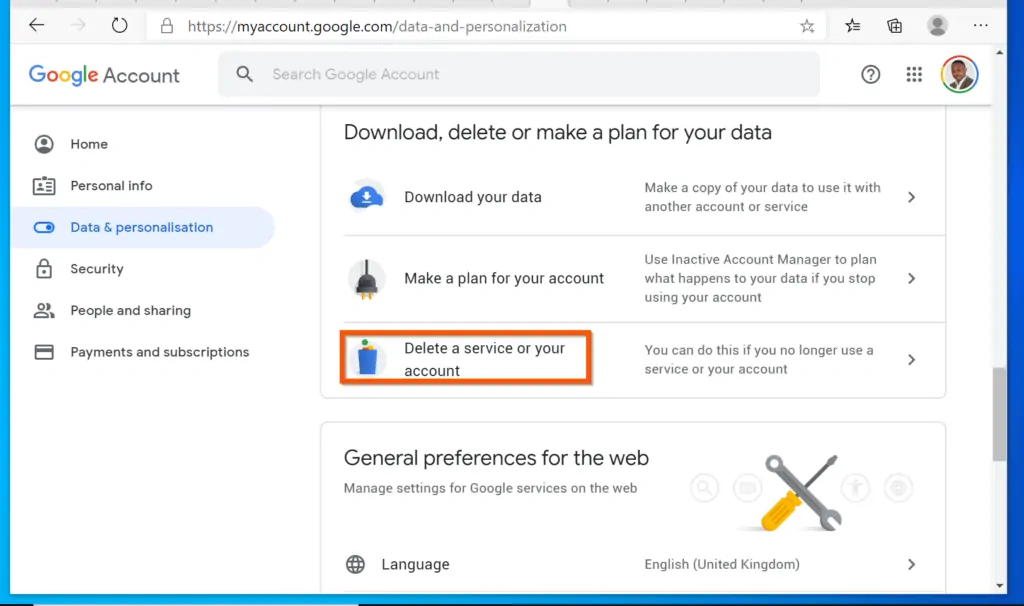Open the Security padlock icon

[43, 268]
